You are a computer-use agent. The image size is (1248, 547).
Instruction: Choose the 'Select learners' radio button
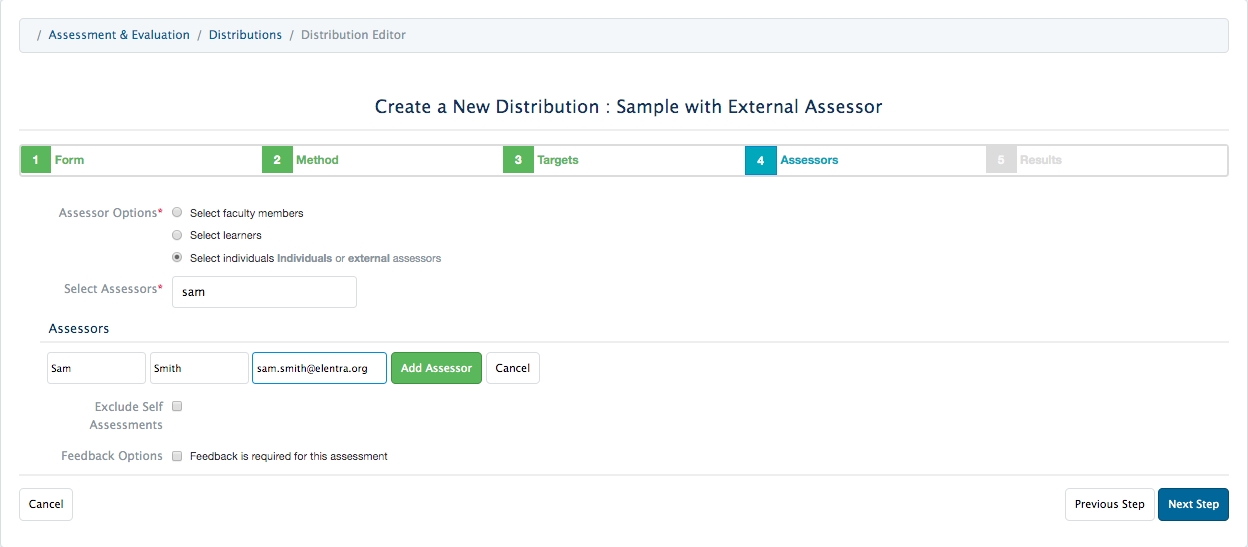tap(177, 235)
